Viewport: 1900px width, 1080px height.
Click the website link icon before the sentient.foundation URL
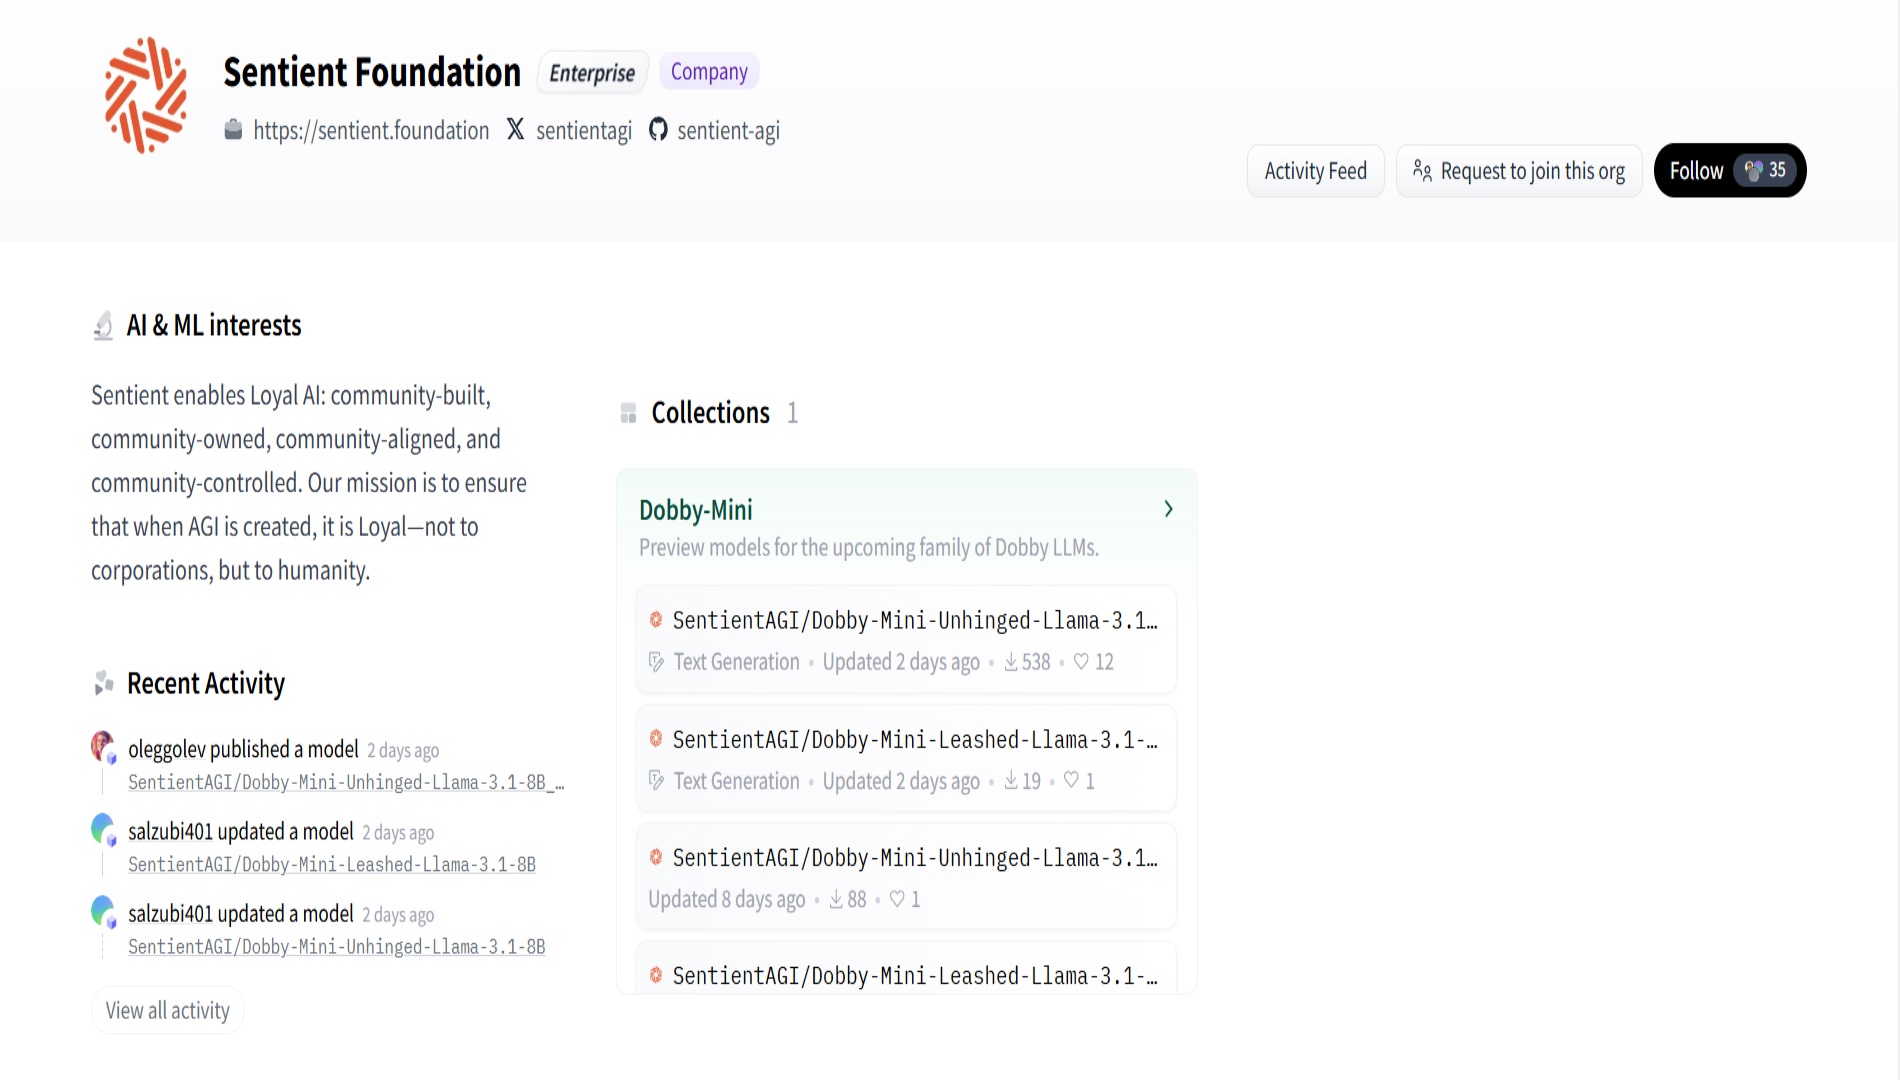pyautogui.click(x=233, y=130)
